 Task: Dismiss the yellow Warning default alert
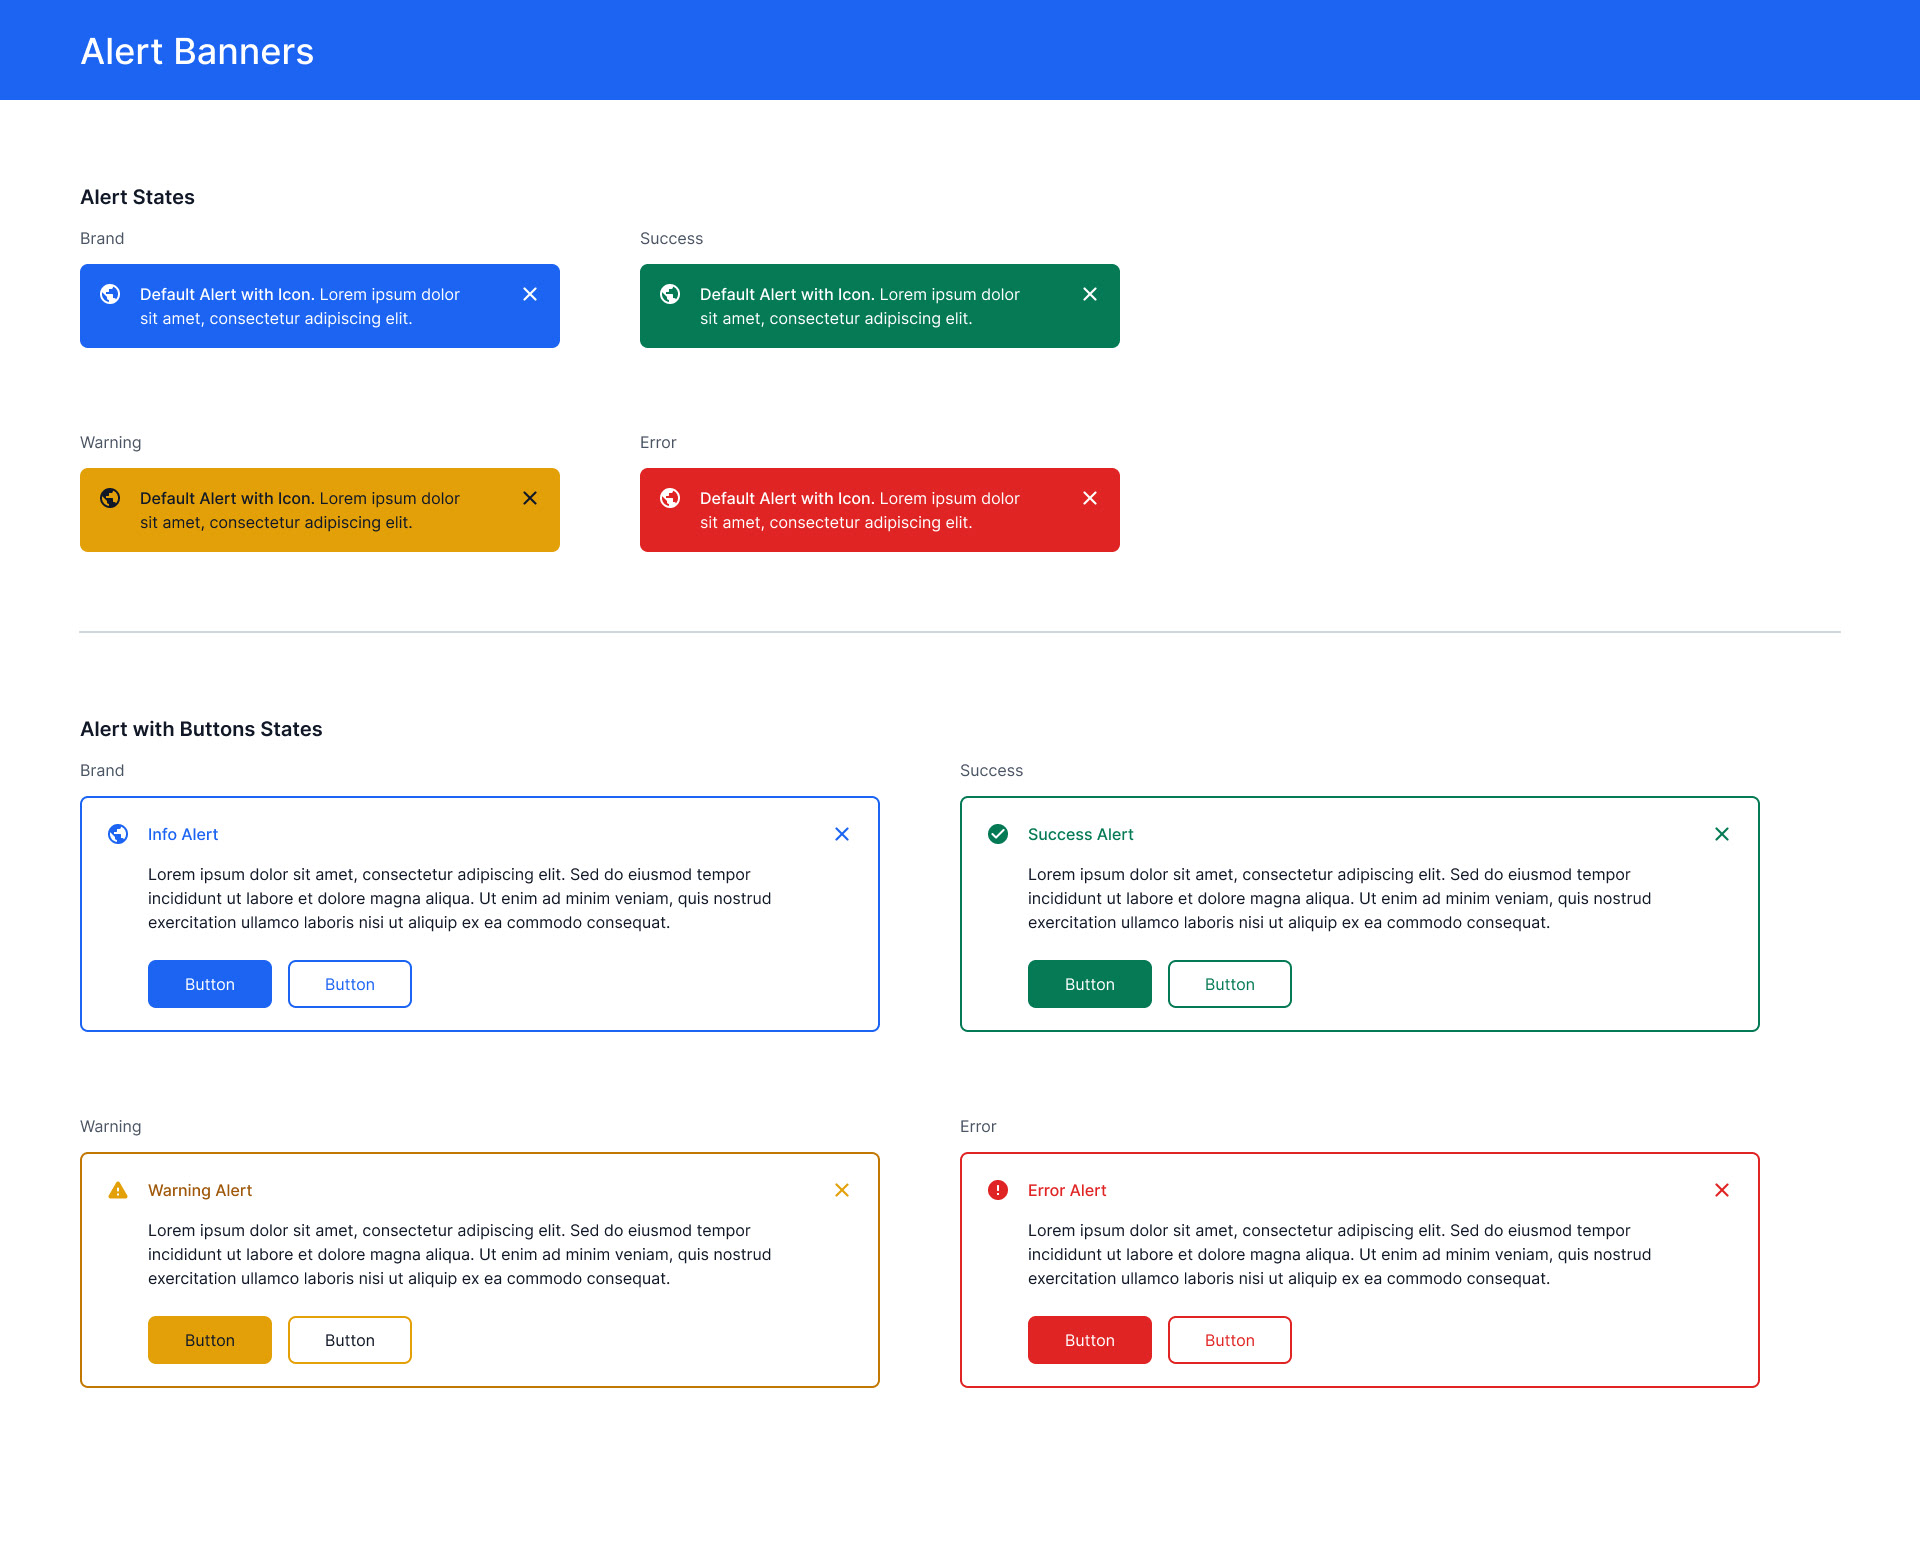(x=530, y=498)
